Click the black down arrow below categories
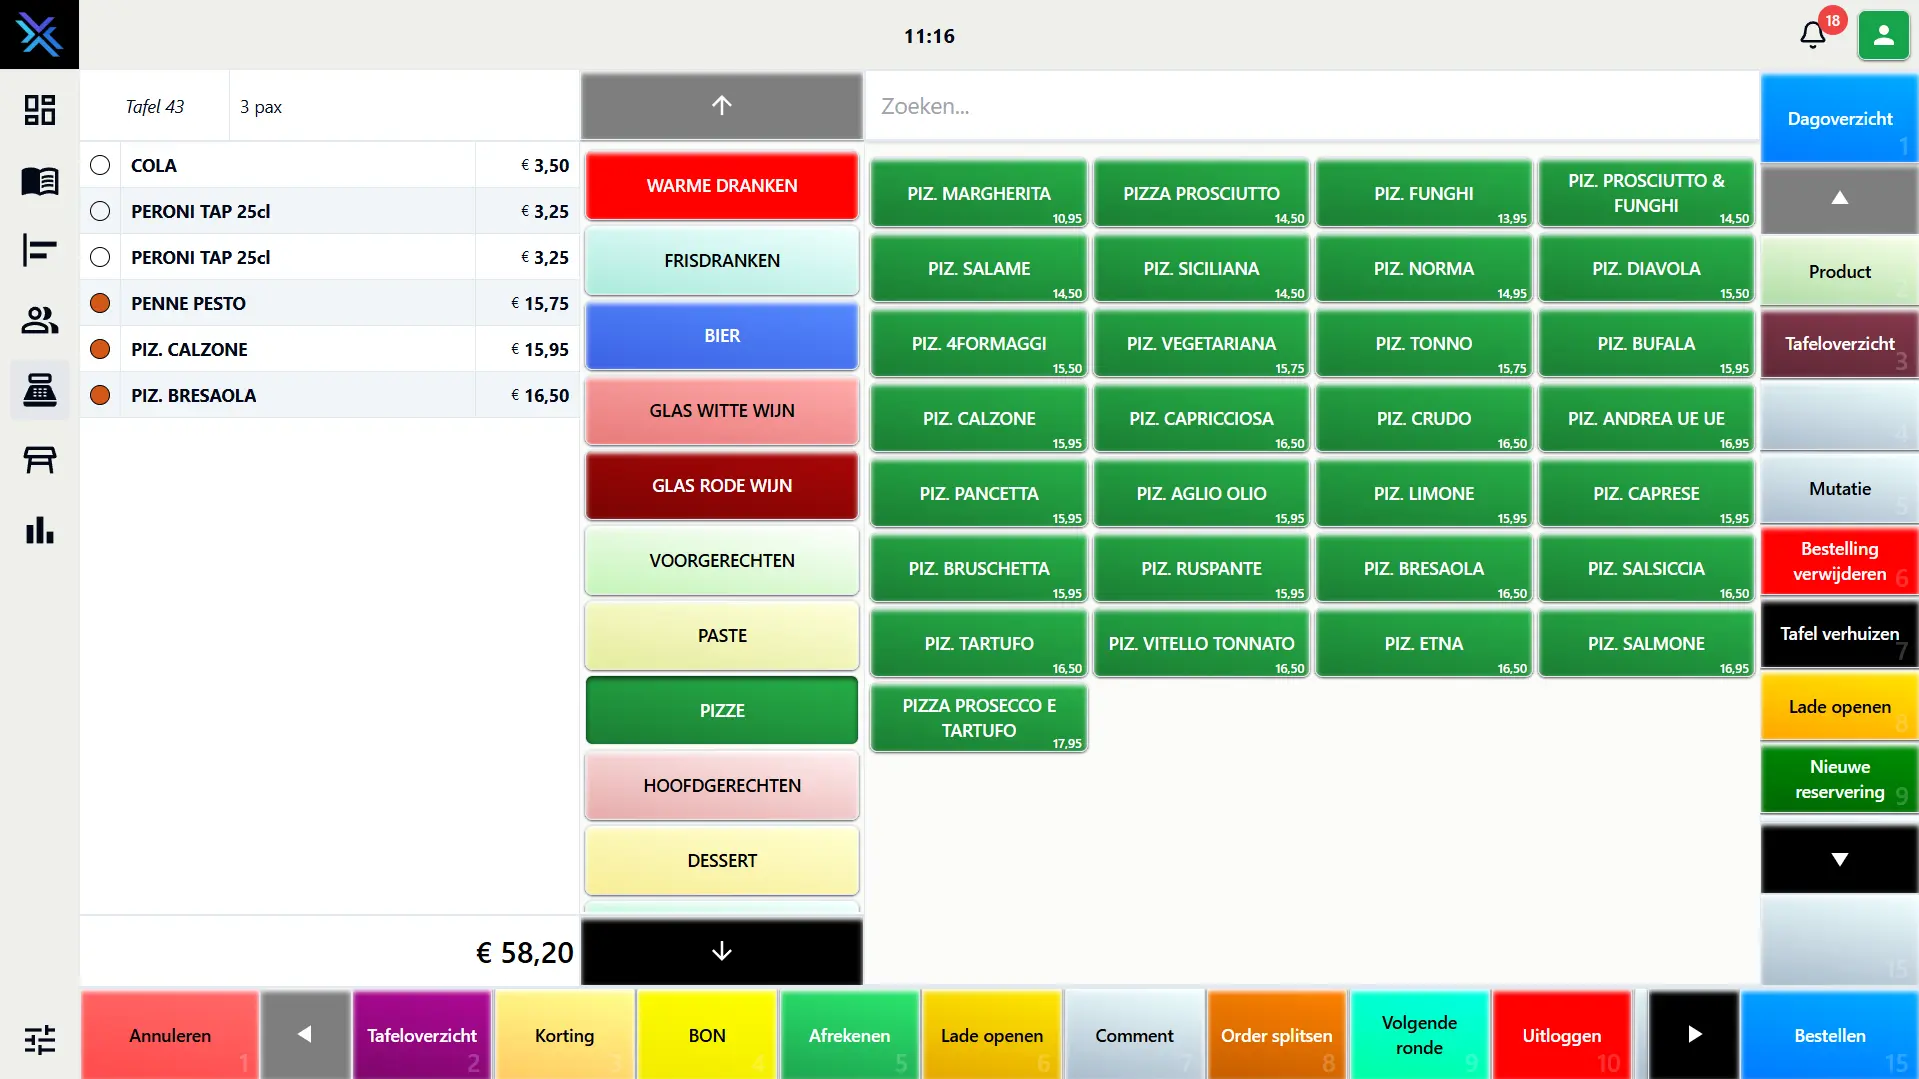This screenshot has height=1079, width=1919. pyautogui.click(x=722, y=951)
